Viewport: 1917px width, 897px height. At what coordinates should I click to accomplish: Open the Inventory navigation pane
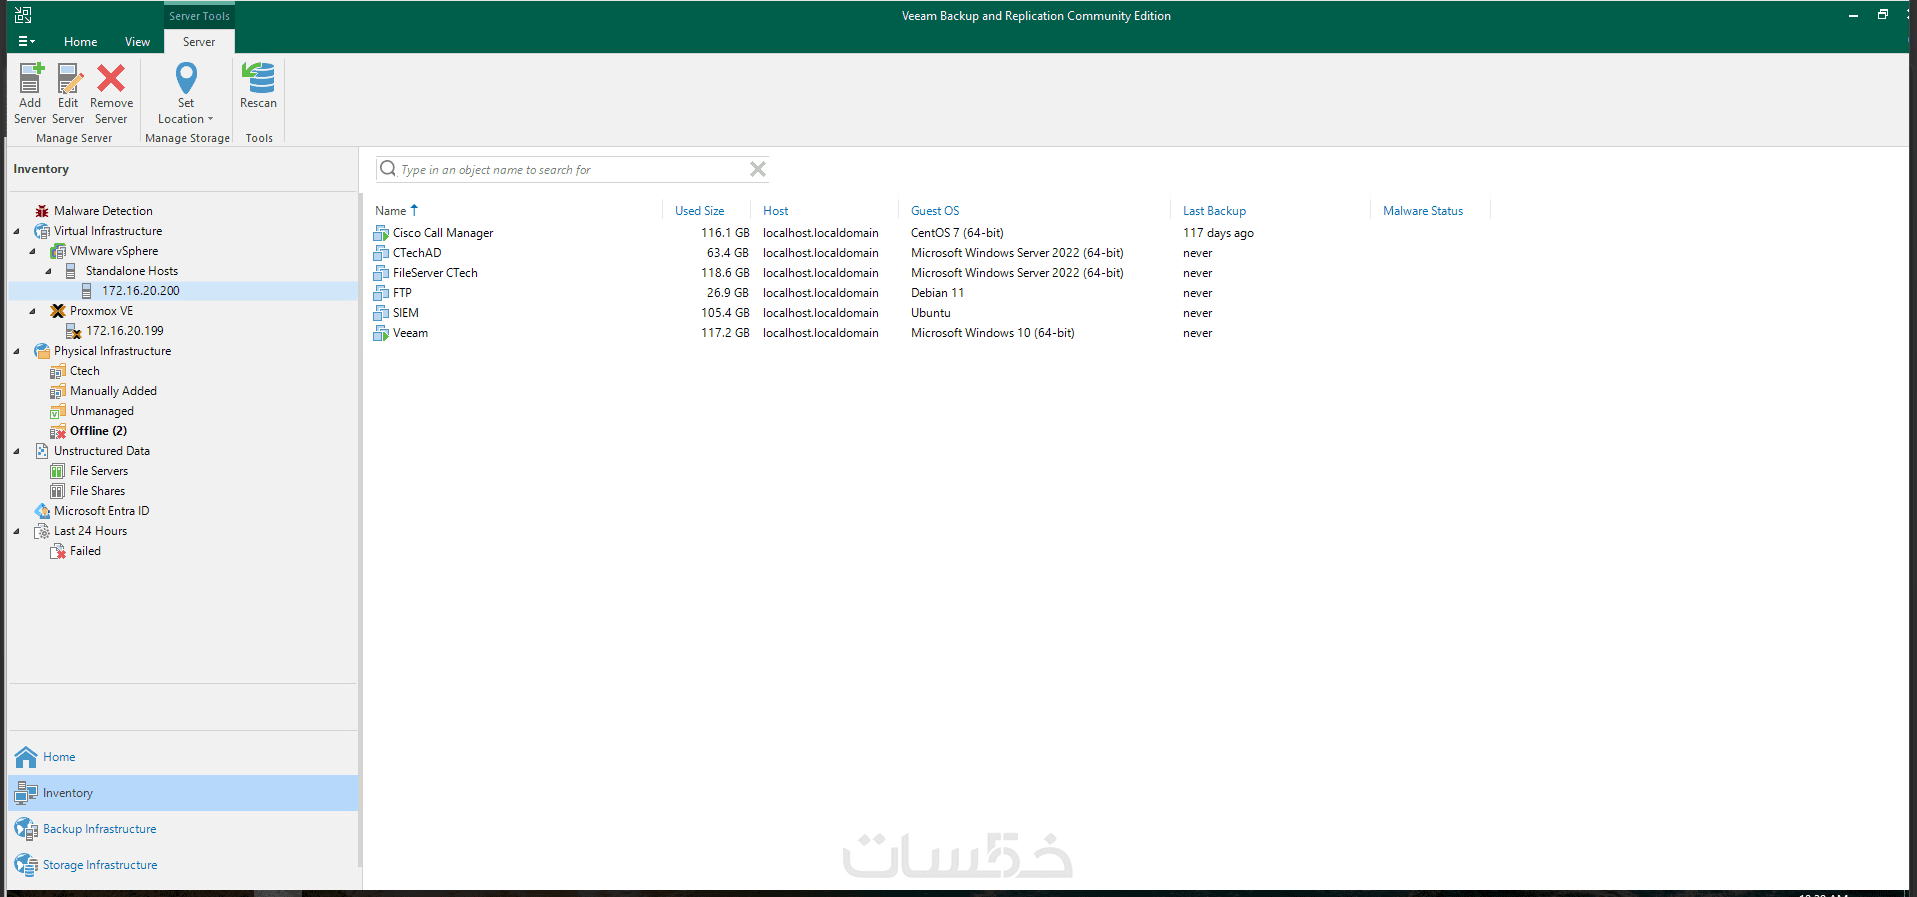183,793
